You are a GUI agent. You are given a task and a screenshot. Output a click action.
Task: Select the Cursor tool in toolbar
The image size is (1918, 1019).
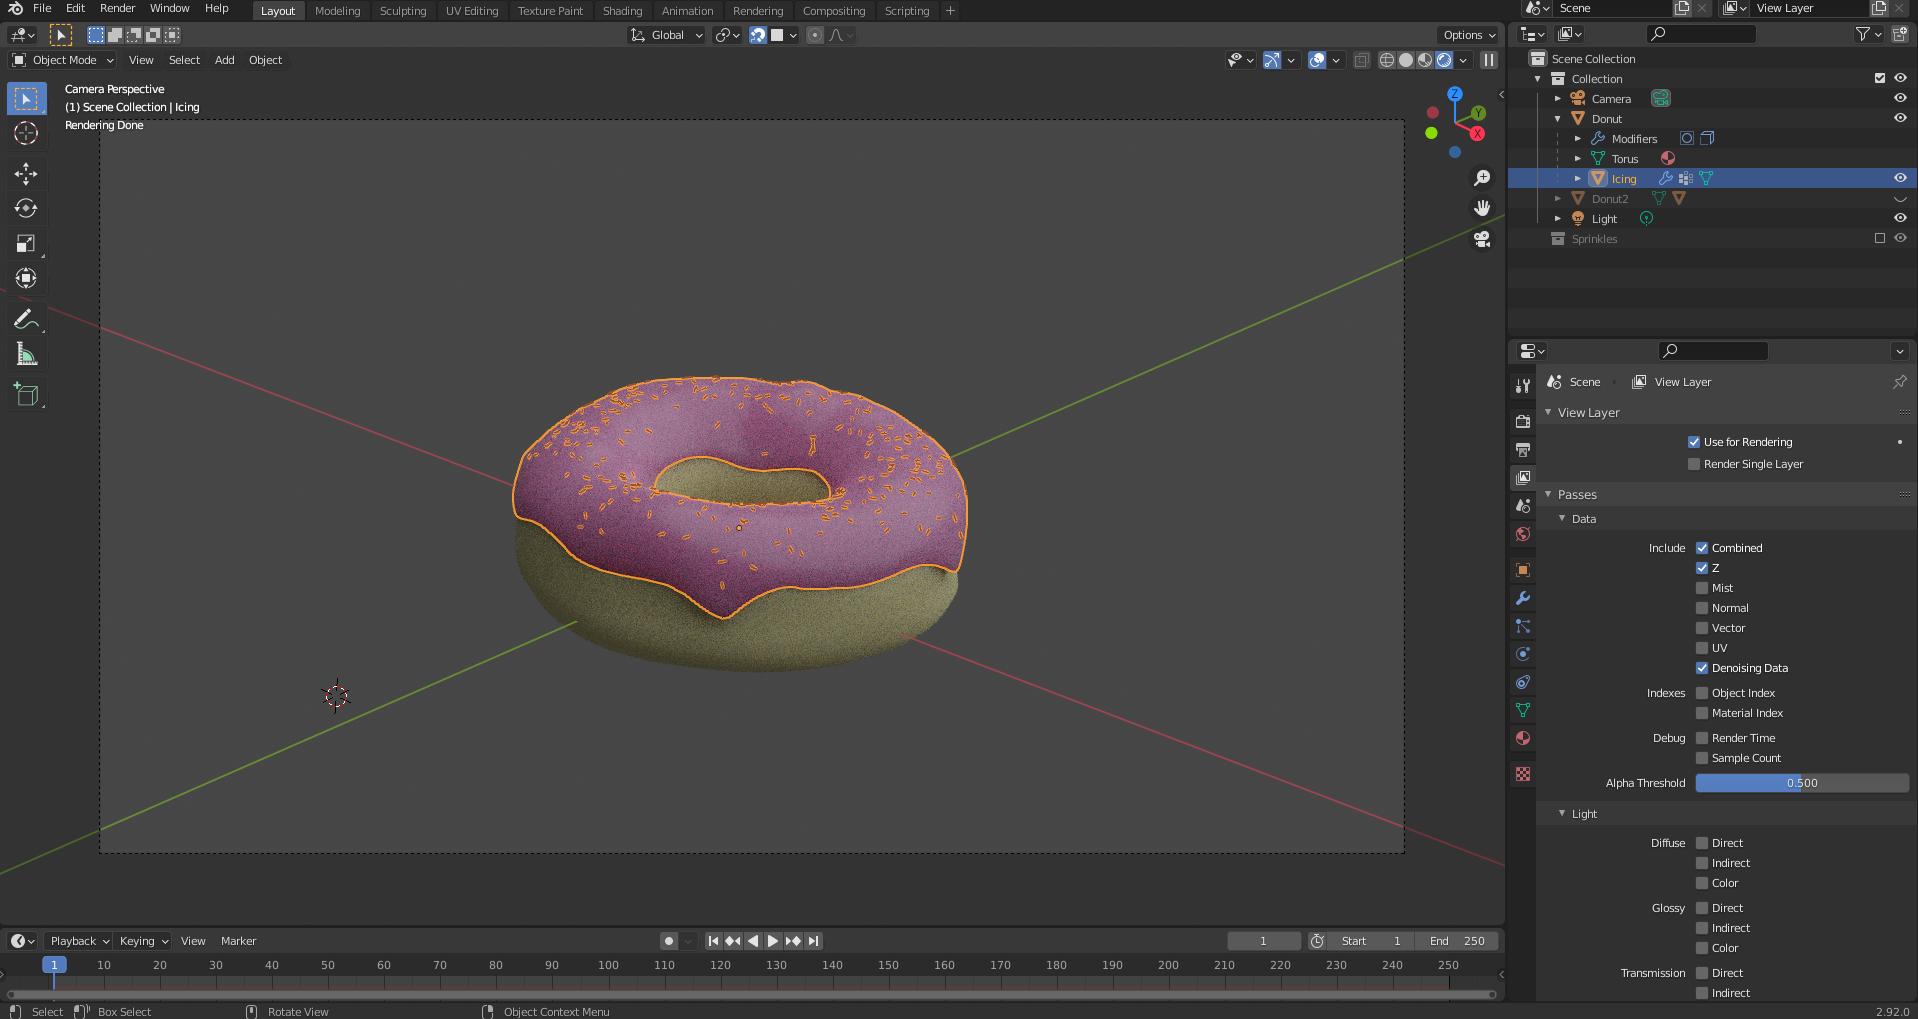coord(26,133)
